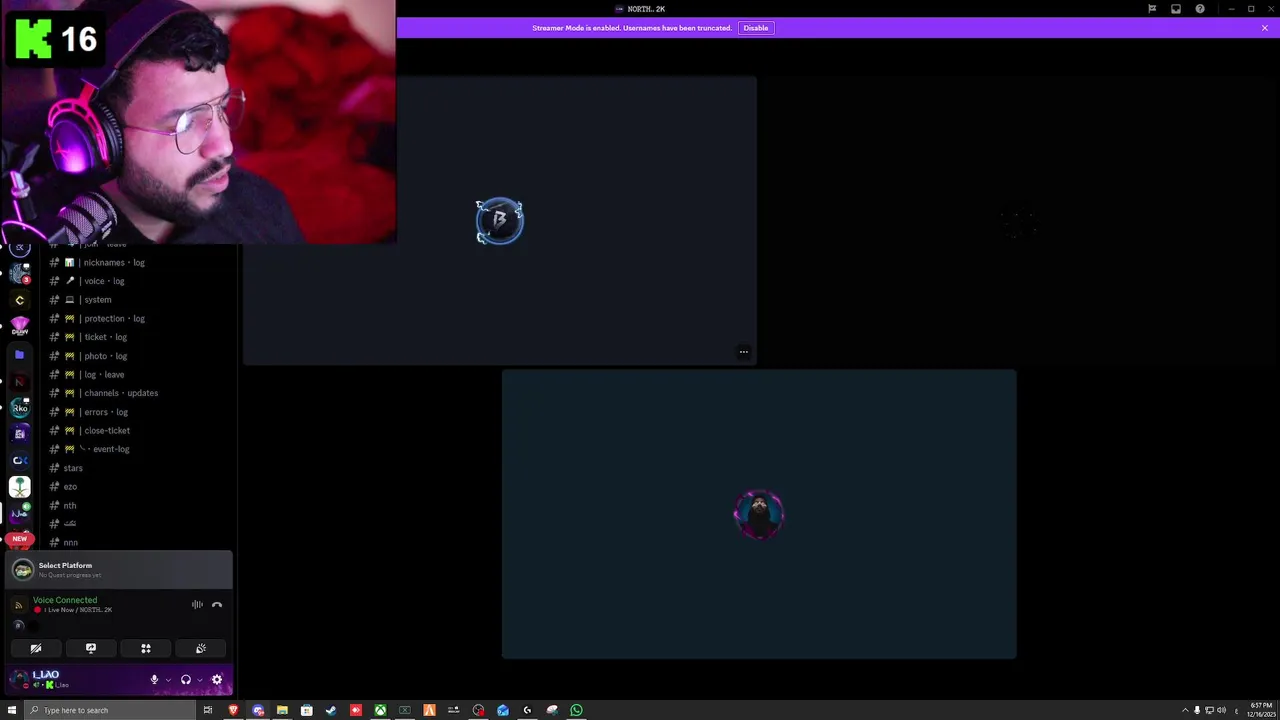The height and width of the screenshot is (720, 1280).
Task: Focus the Type here to search box
Action: (x=110, y=710)
